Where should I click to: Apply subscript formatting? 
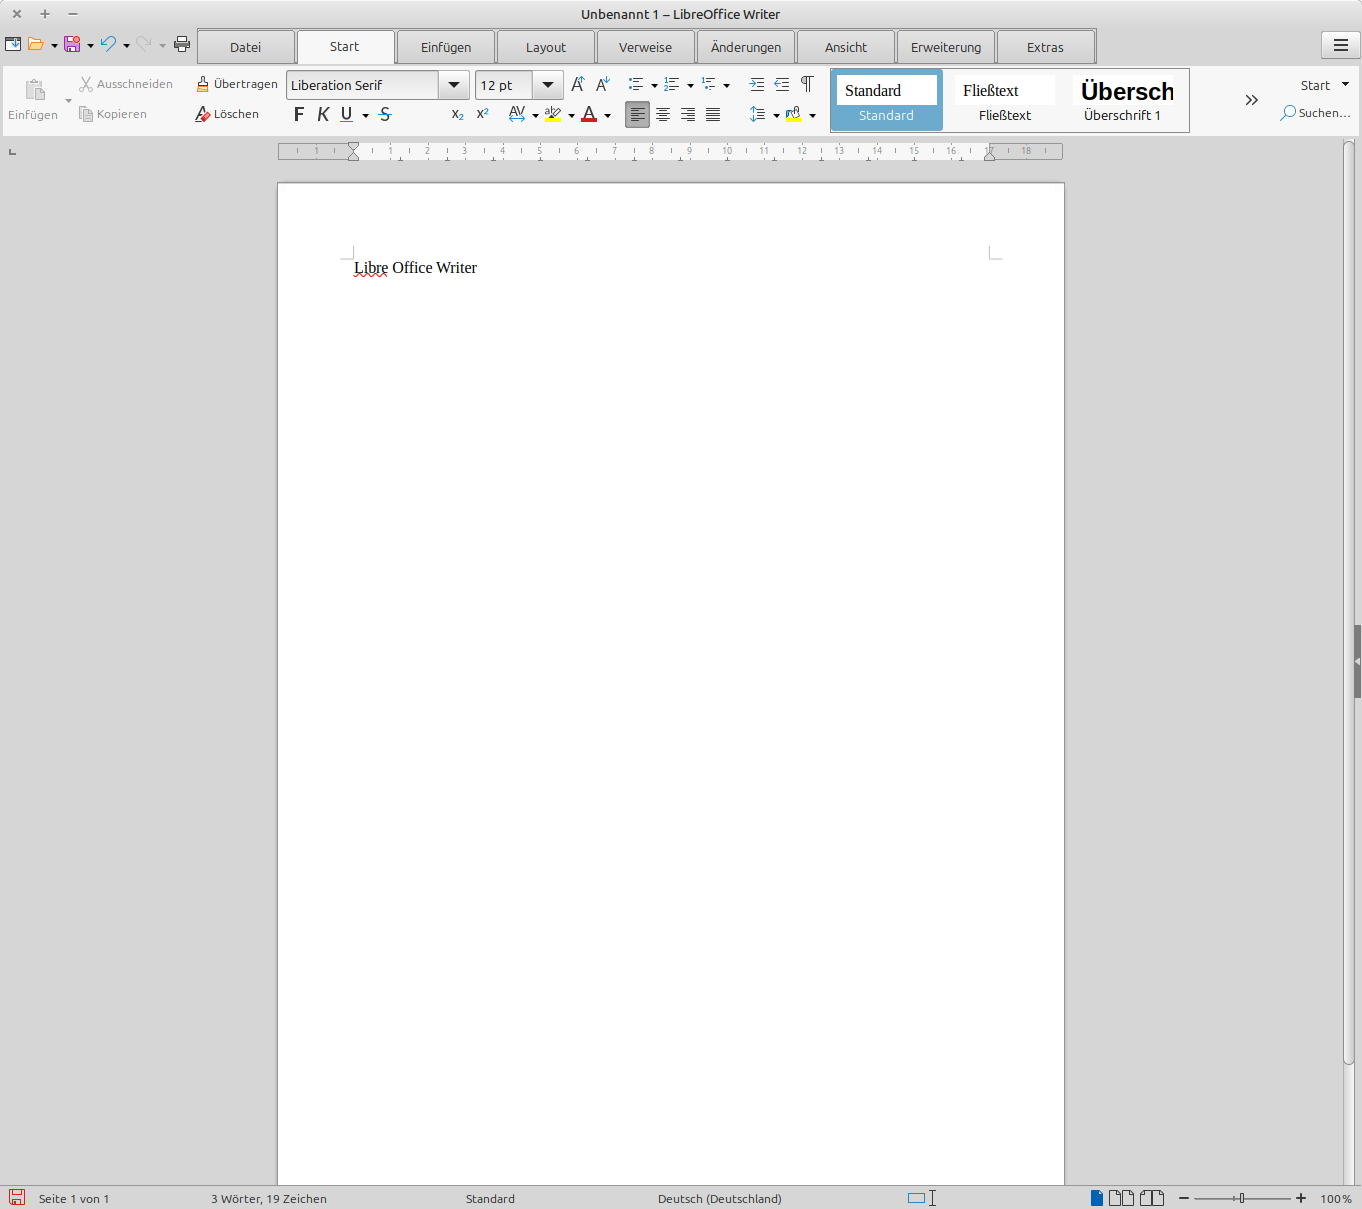click(458, 115)
